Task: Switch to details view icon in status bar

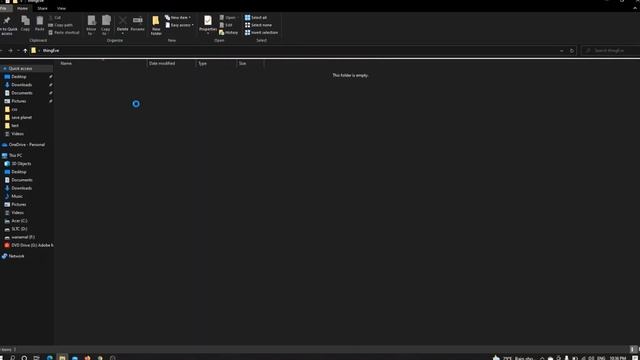Action: click(633, 349)
